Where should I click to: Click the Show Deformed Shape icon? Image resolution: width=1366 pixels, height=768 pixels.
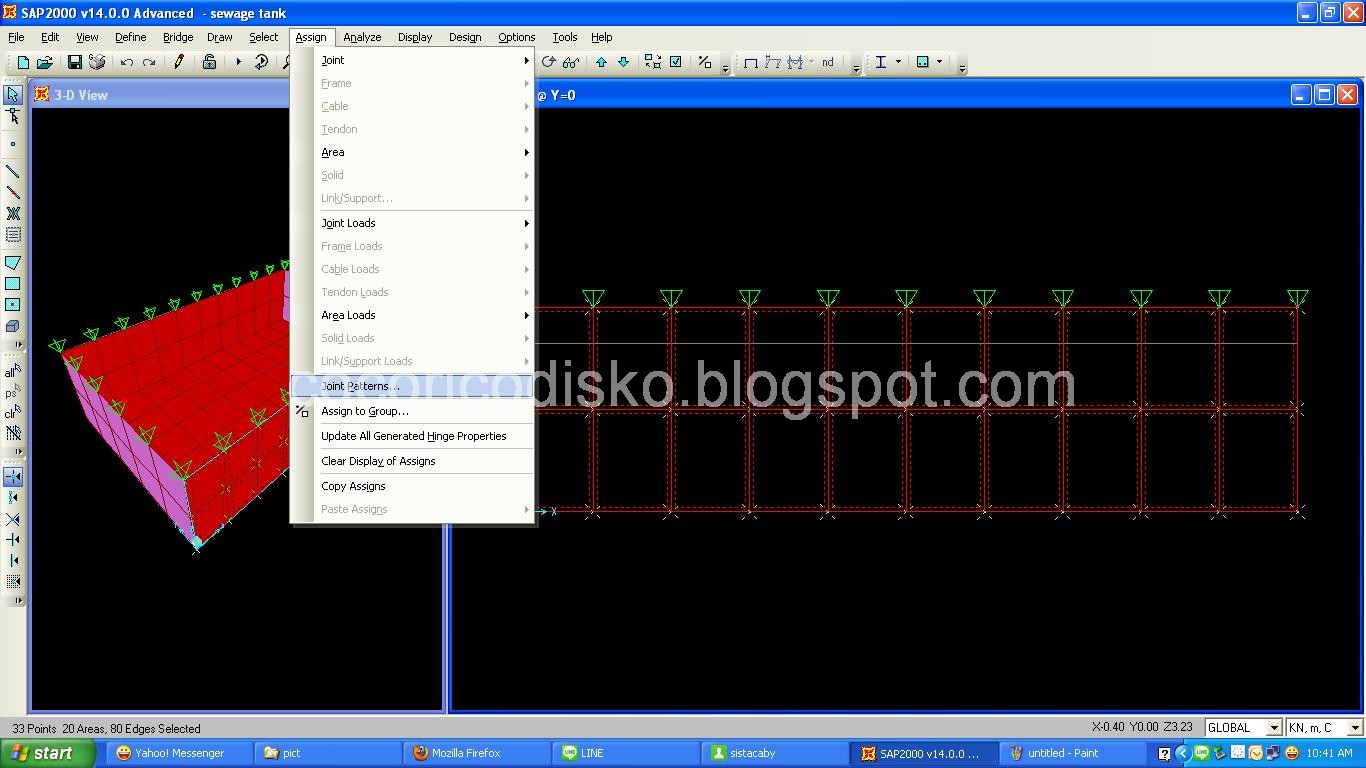pos(772,62)
